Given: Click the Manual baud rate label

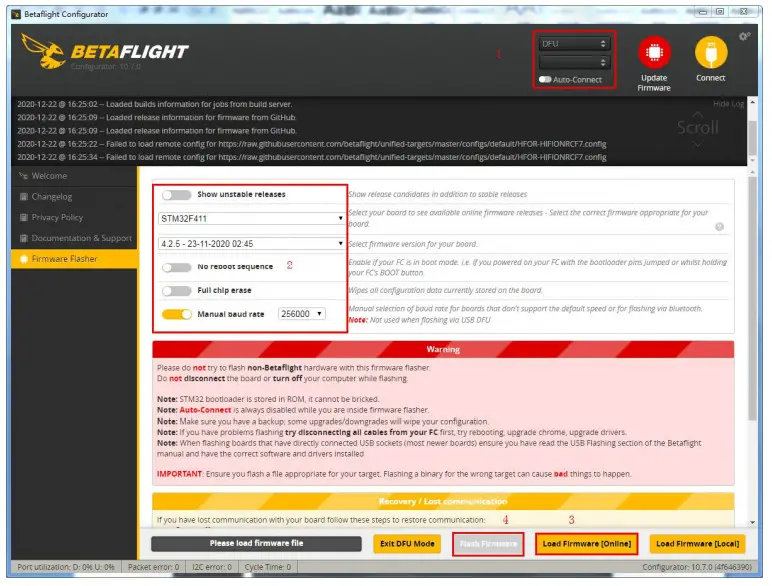Looking at the screenshot, I should coord(230,314).
